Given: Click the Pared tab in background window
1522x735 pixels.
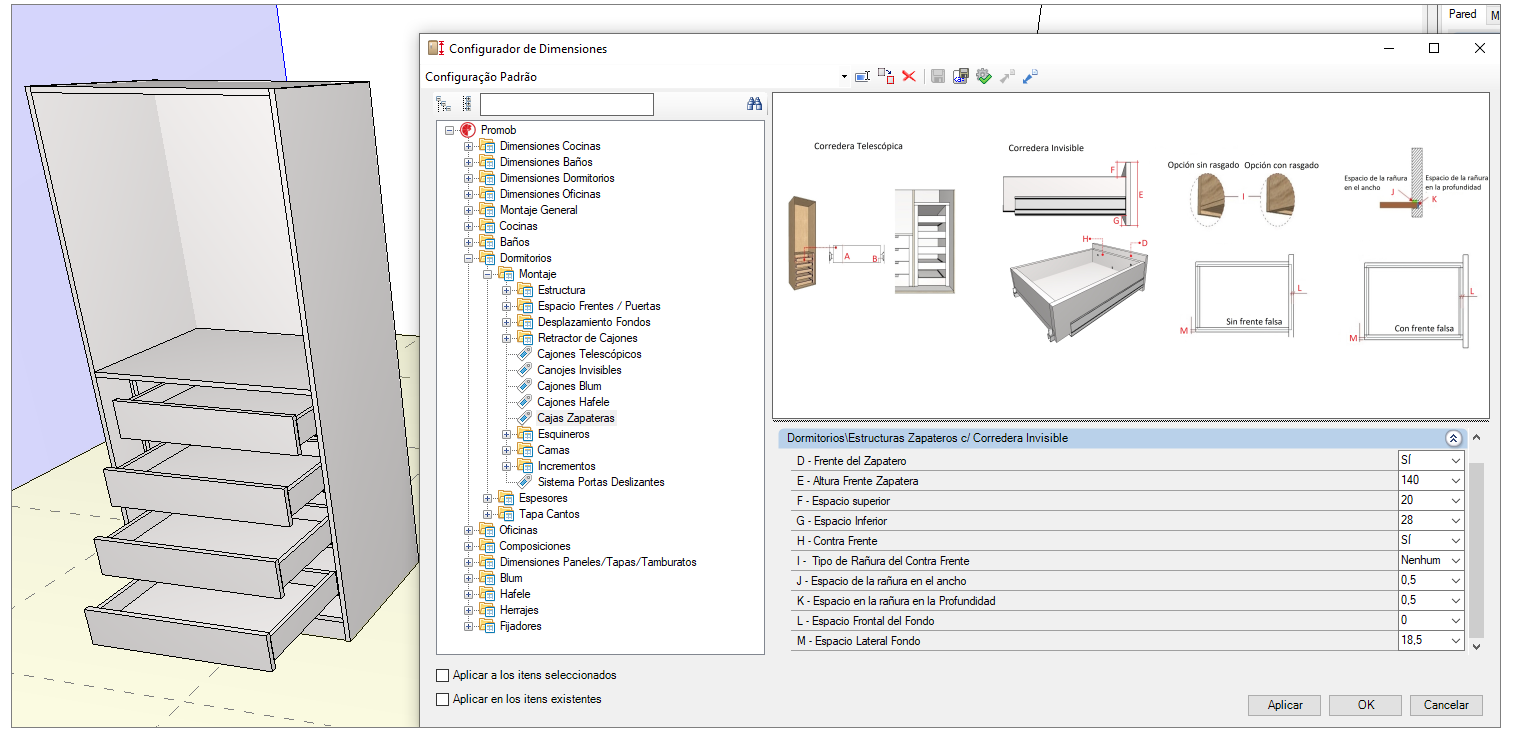Looking at the screenshot, I should coord(1462,14).
